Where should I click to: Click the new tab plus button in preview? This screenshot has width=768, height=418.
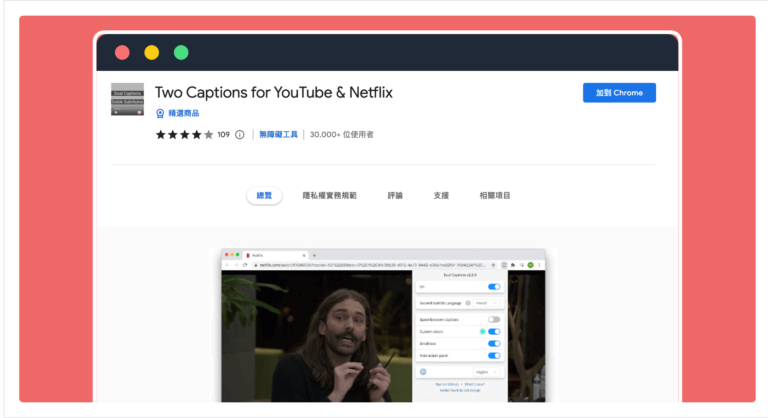314,255
